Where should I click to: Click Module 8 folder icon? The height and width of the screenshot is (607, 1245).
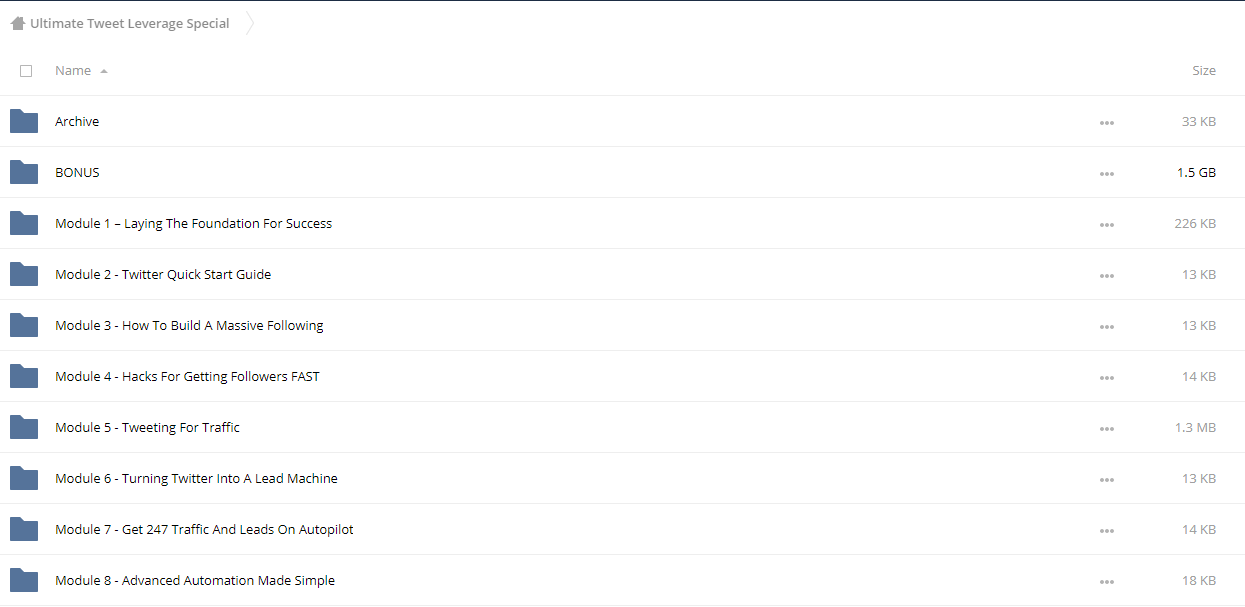click(x=24, y=580)
